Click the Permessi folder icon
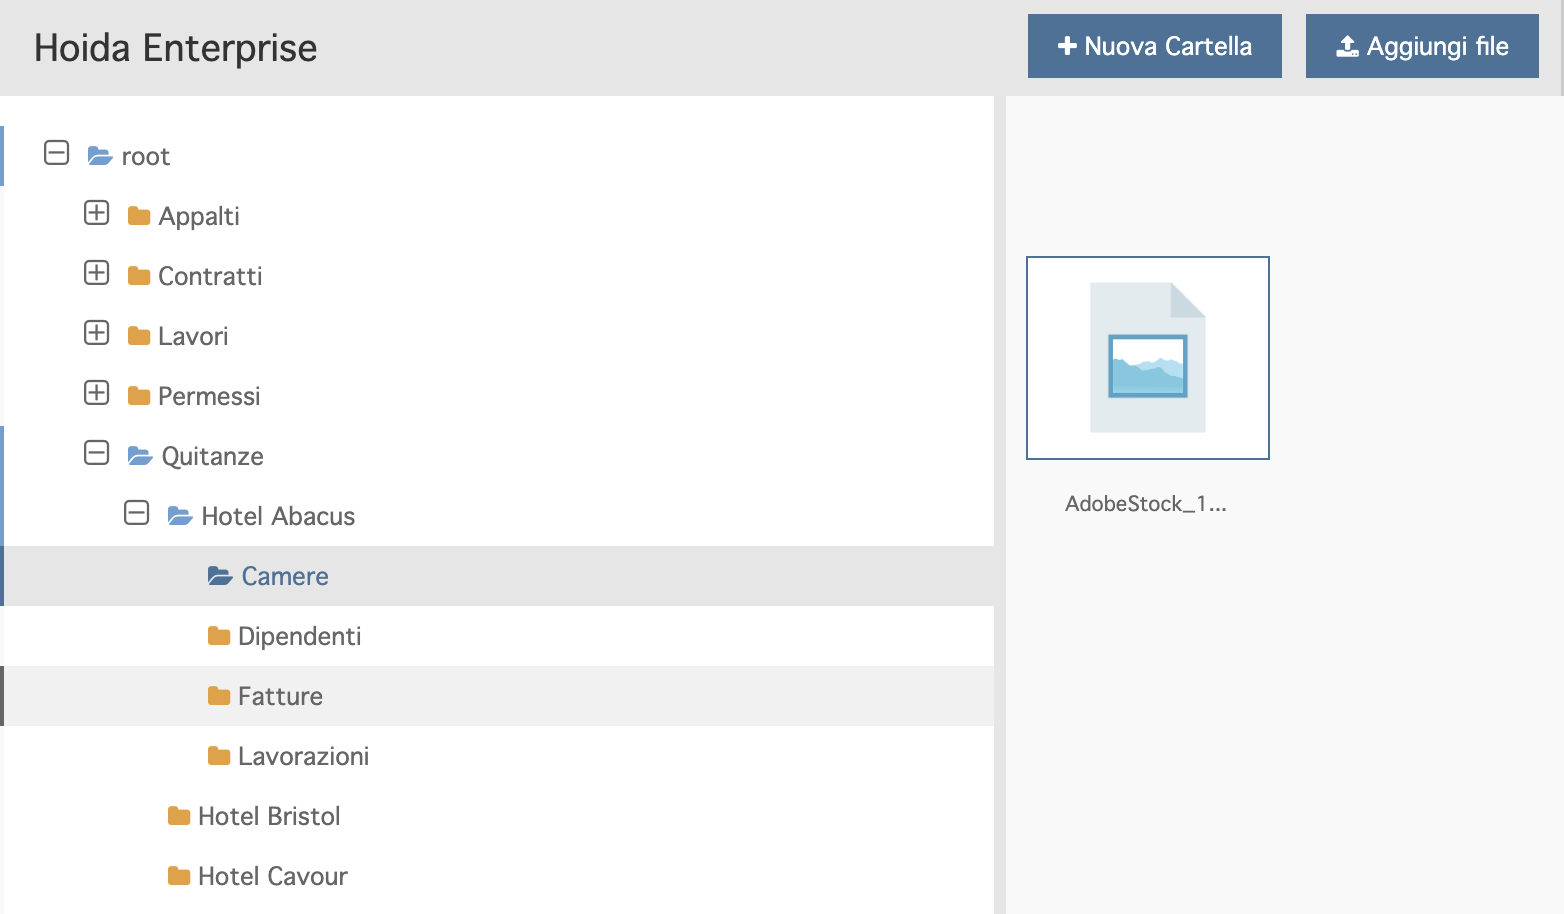Screen dimensions: 1564x914 coord(139,396)
